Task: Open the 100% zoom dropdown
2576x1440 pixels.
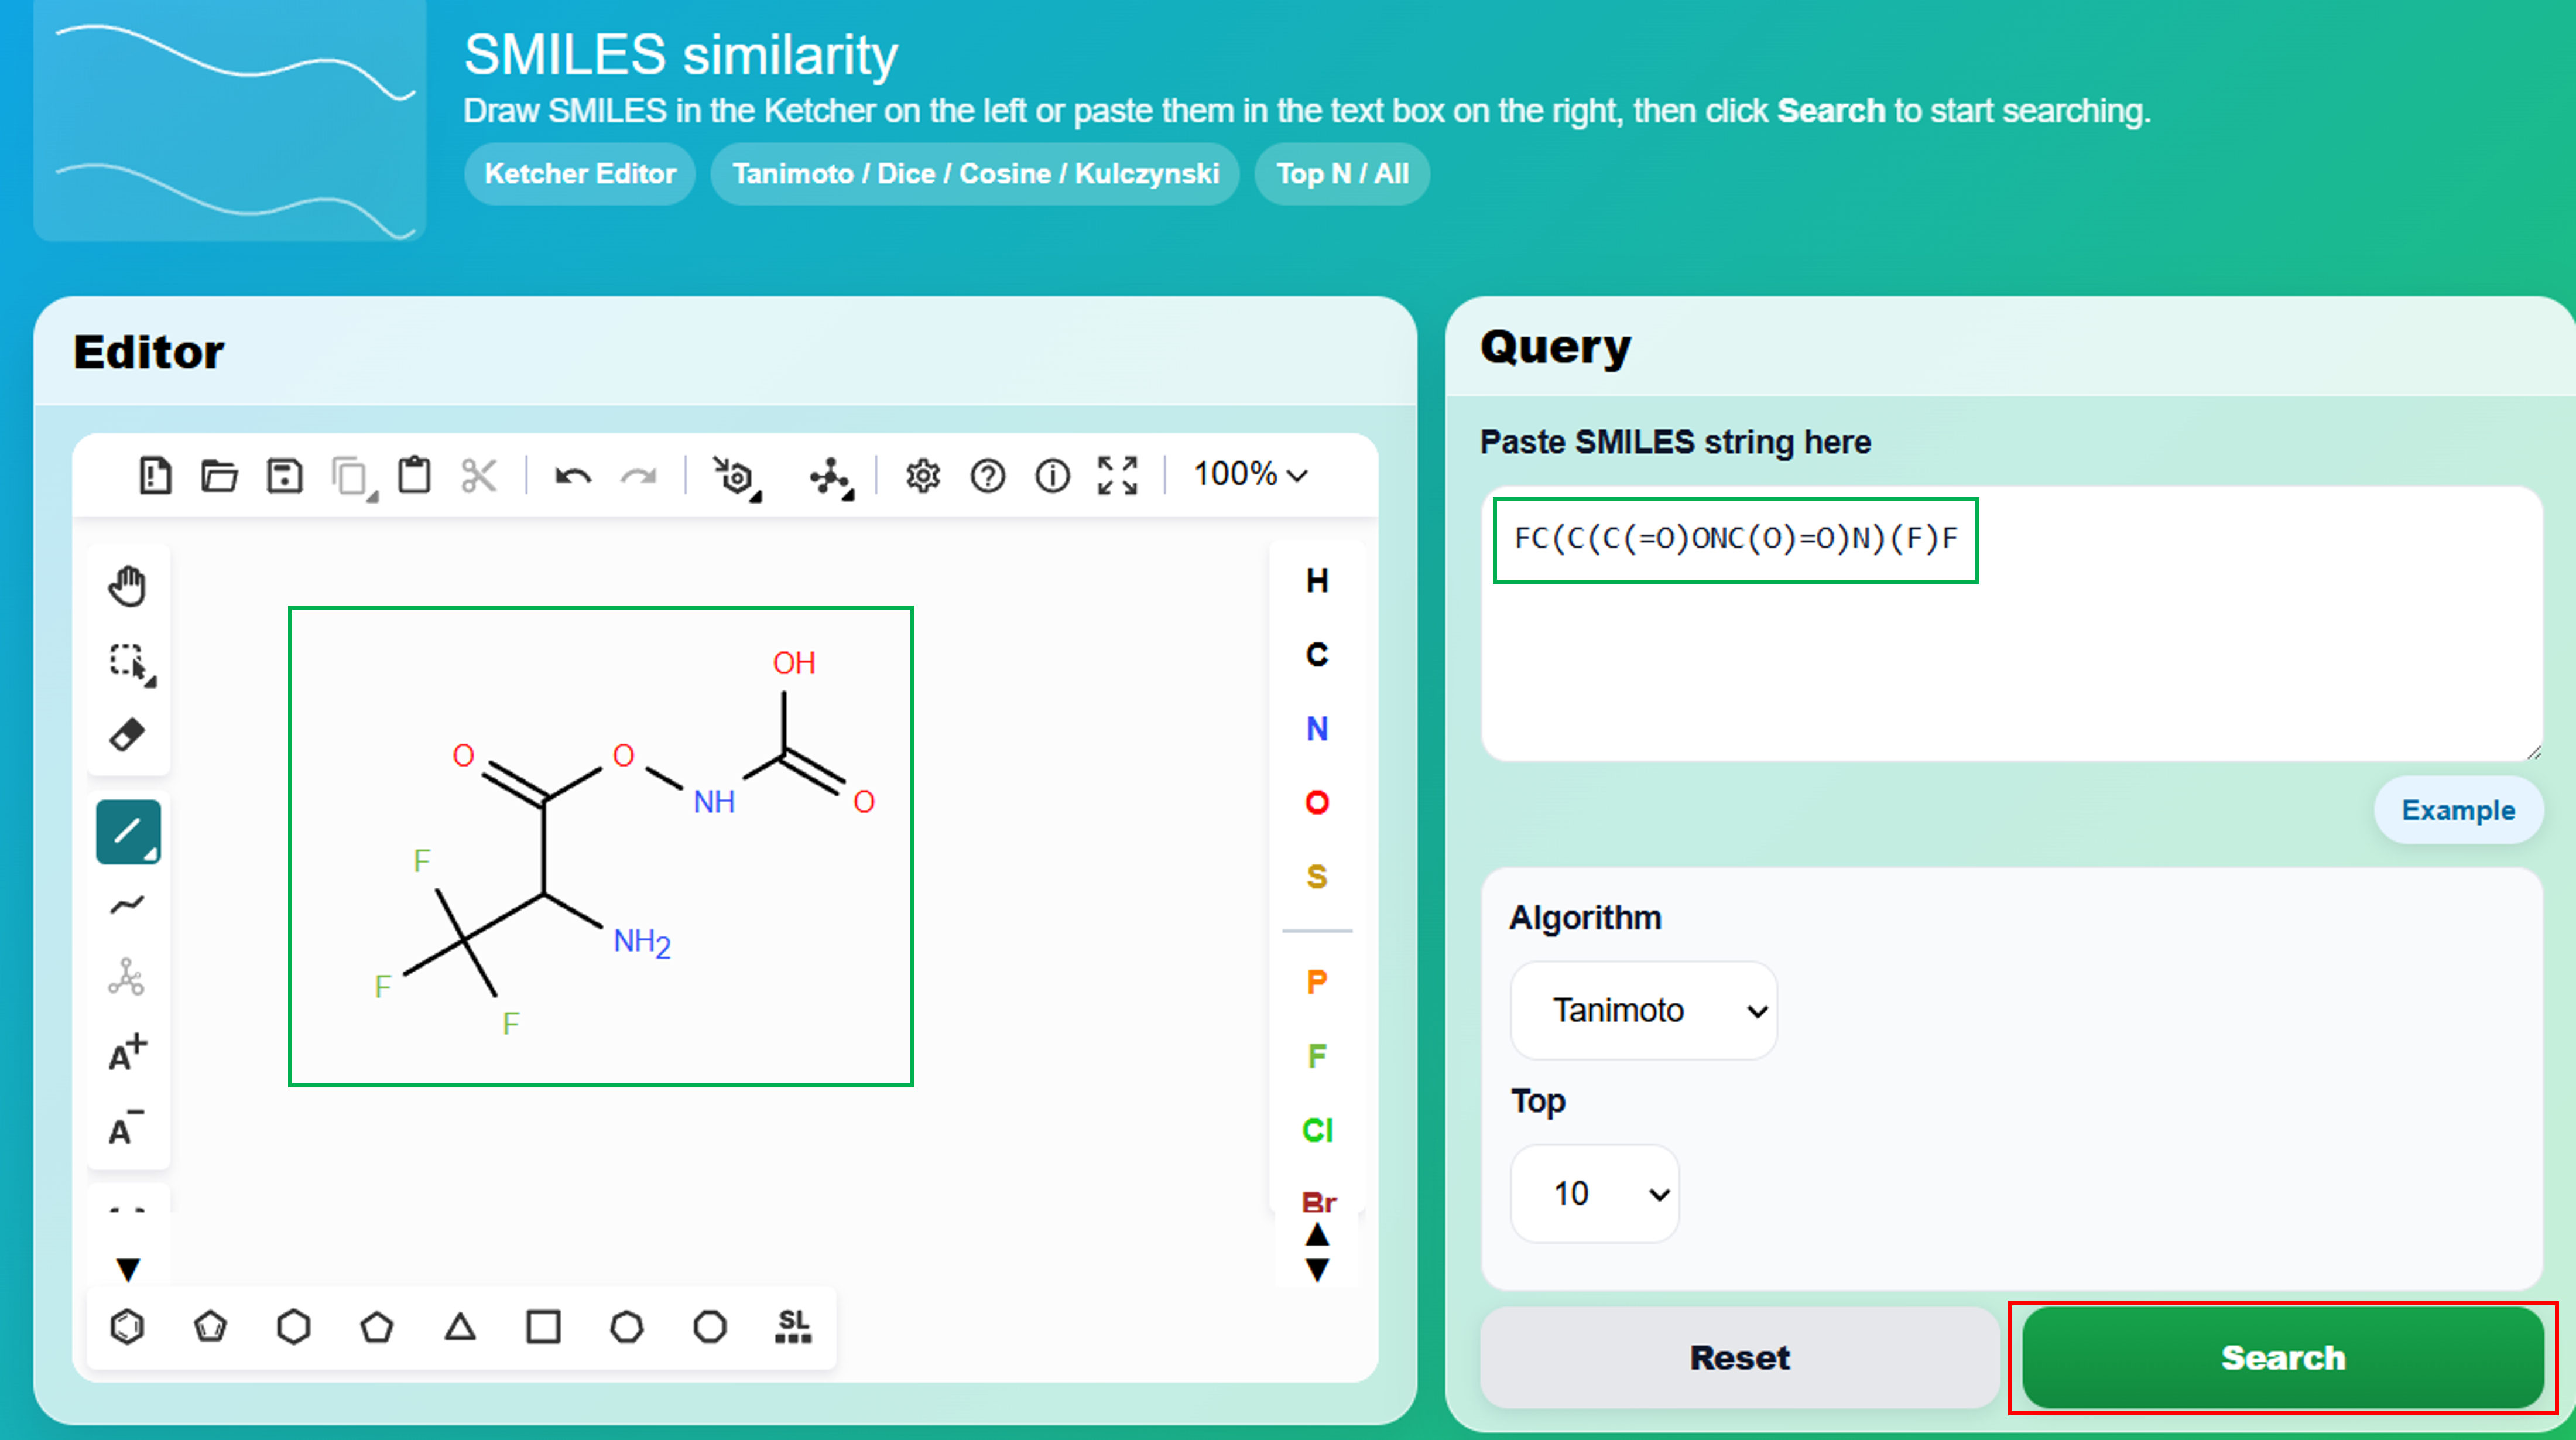Action: pos(1250,474)
